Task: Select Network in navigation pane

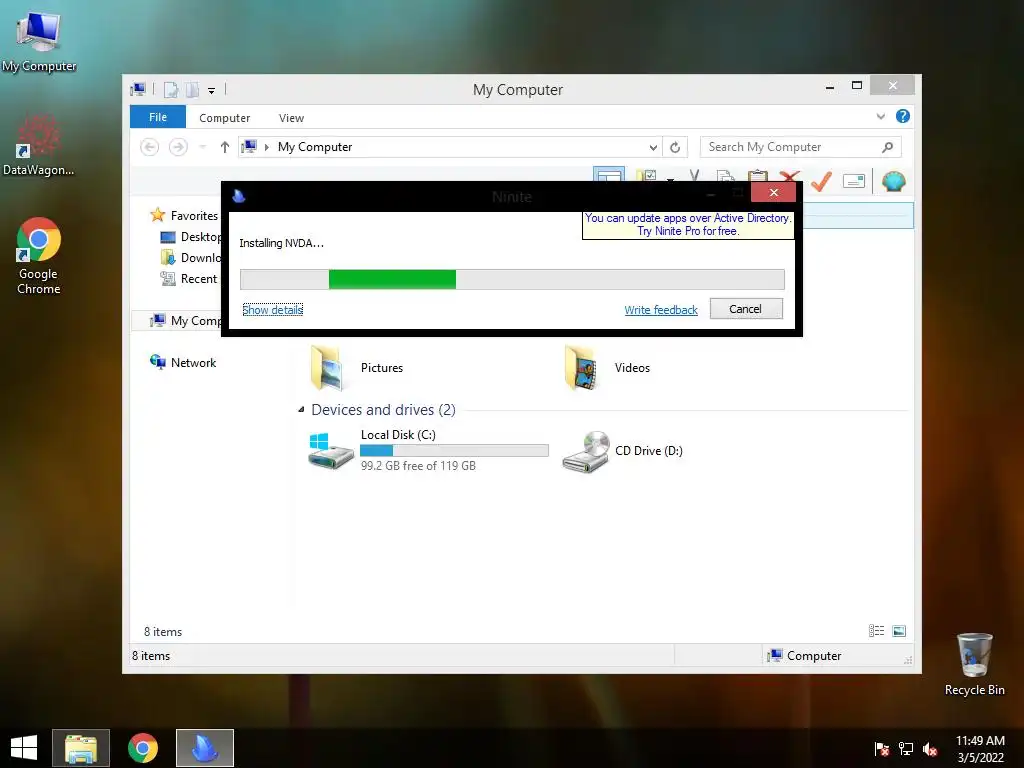Action: [184, 362]
